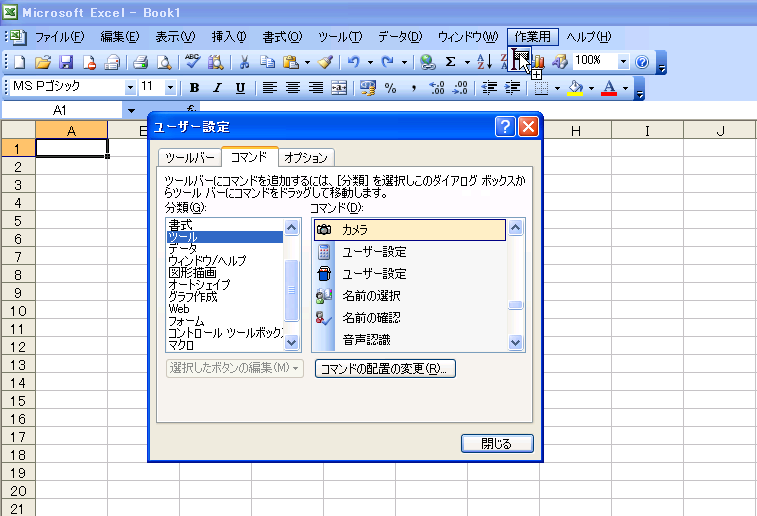Cut selection with scissors icon
The height and width of the screenshot is (516, 757).
pyautogui.click(x=245, y=62)
